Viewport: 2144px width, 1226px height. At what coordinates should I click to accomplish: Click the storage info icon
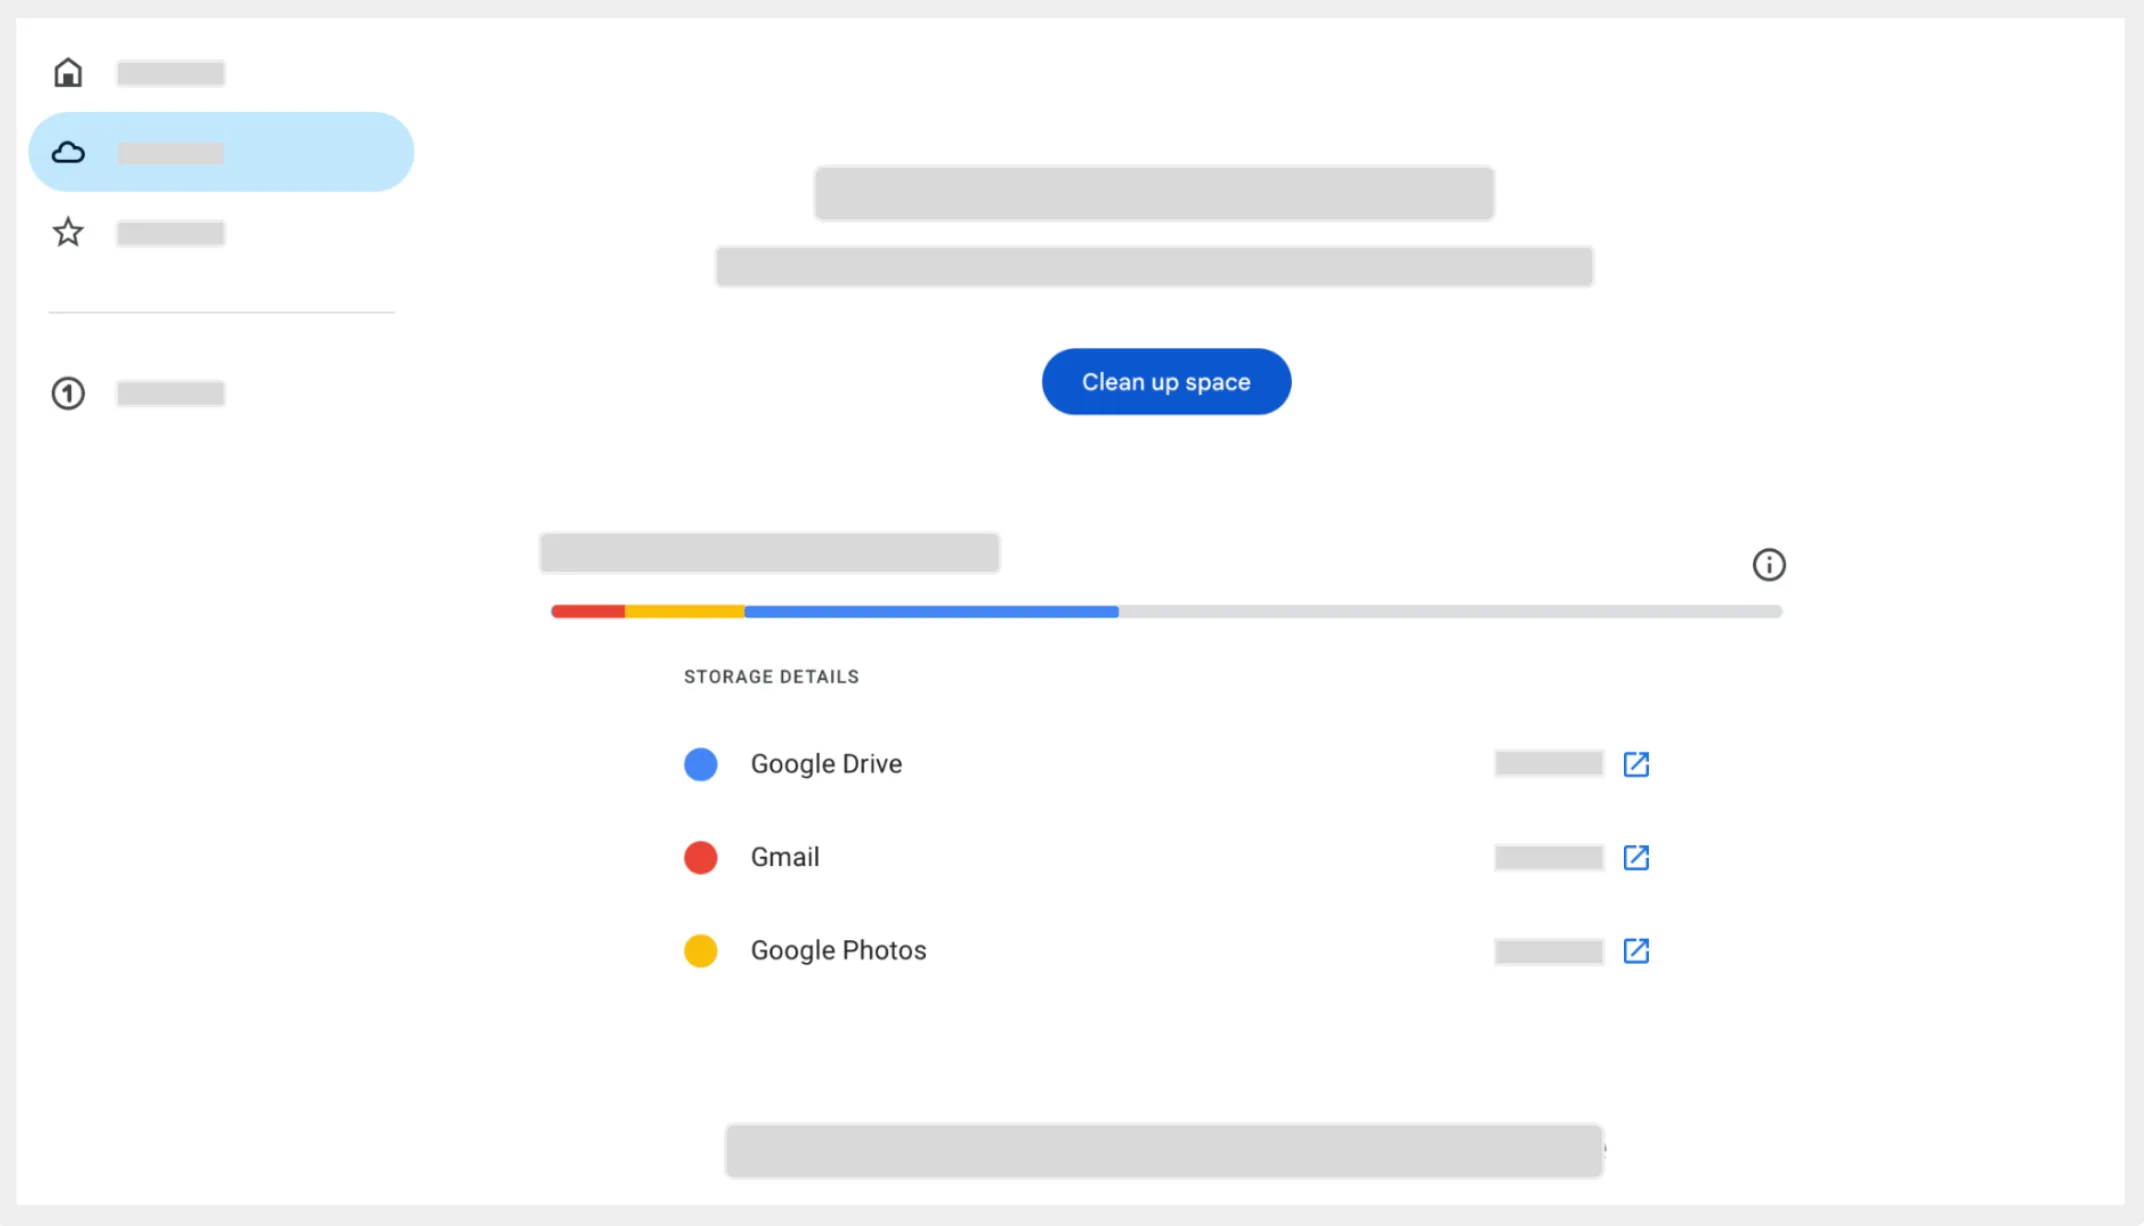pyautogui.click(x=1768, y=565)
